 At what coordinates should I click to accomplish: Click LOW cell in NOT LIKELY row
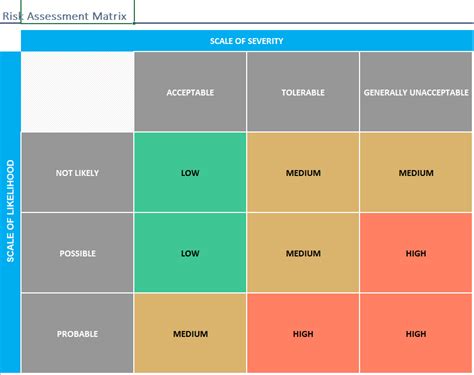[190, 172]
